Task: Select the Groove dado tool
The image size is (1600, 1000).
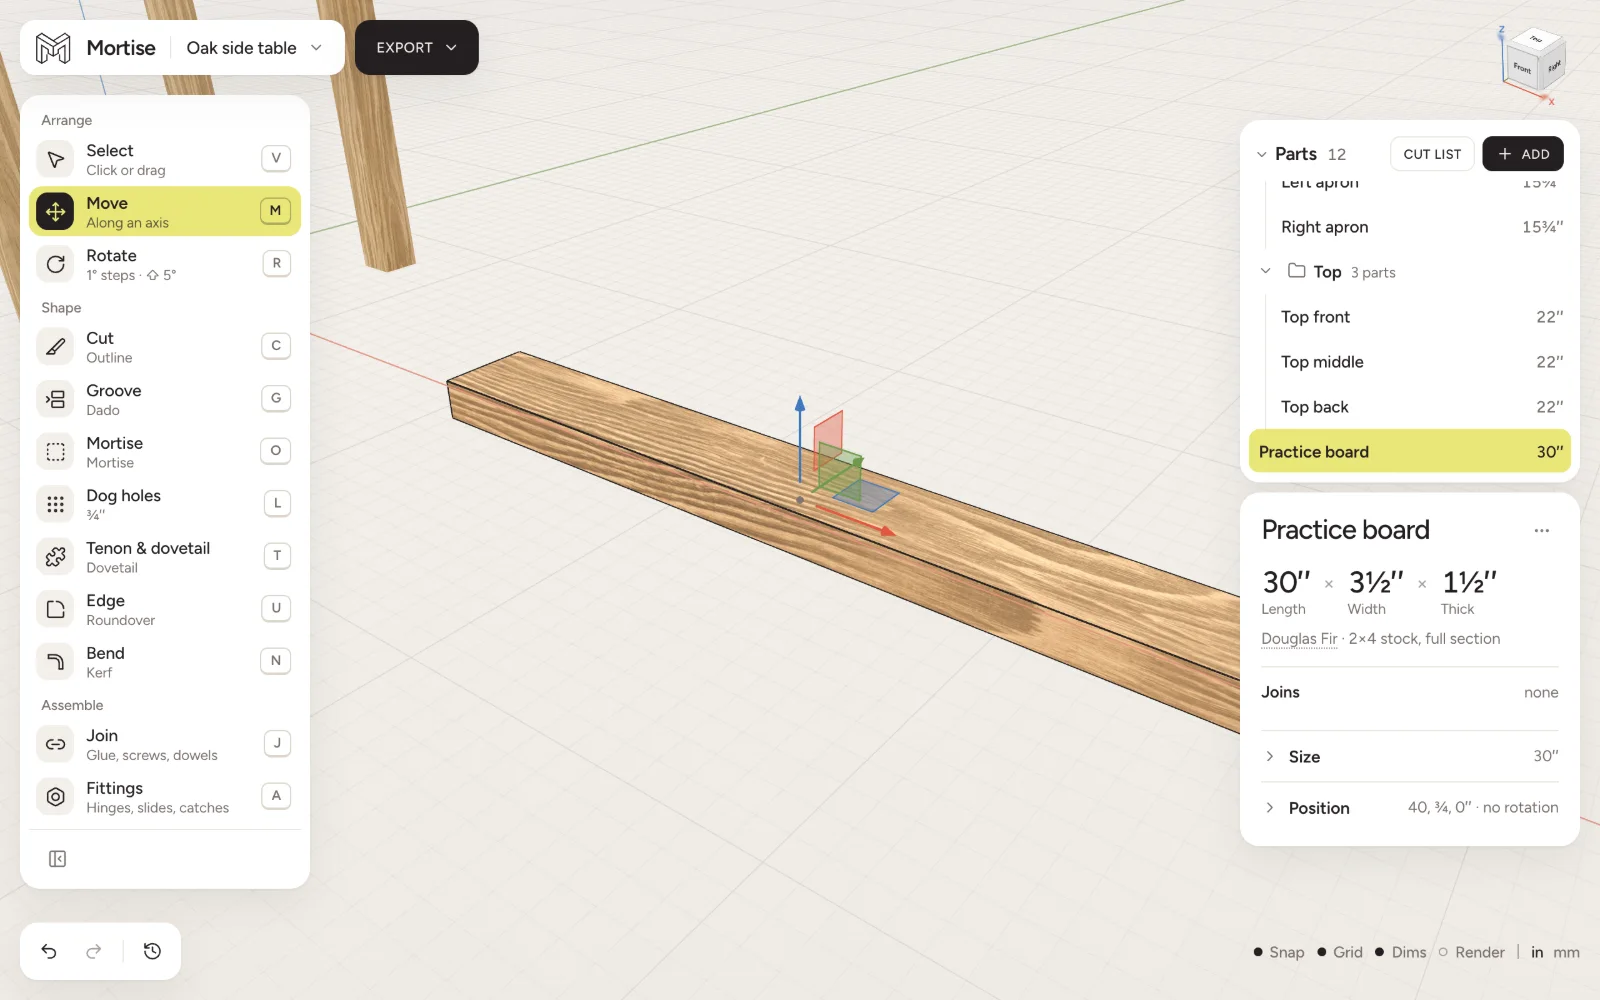Action: click(165, 399)
